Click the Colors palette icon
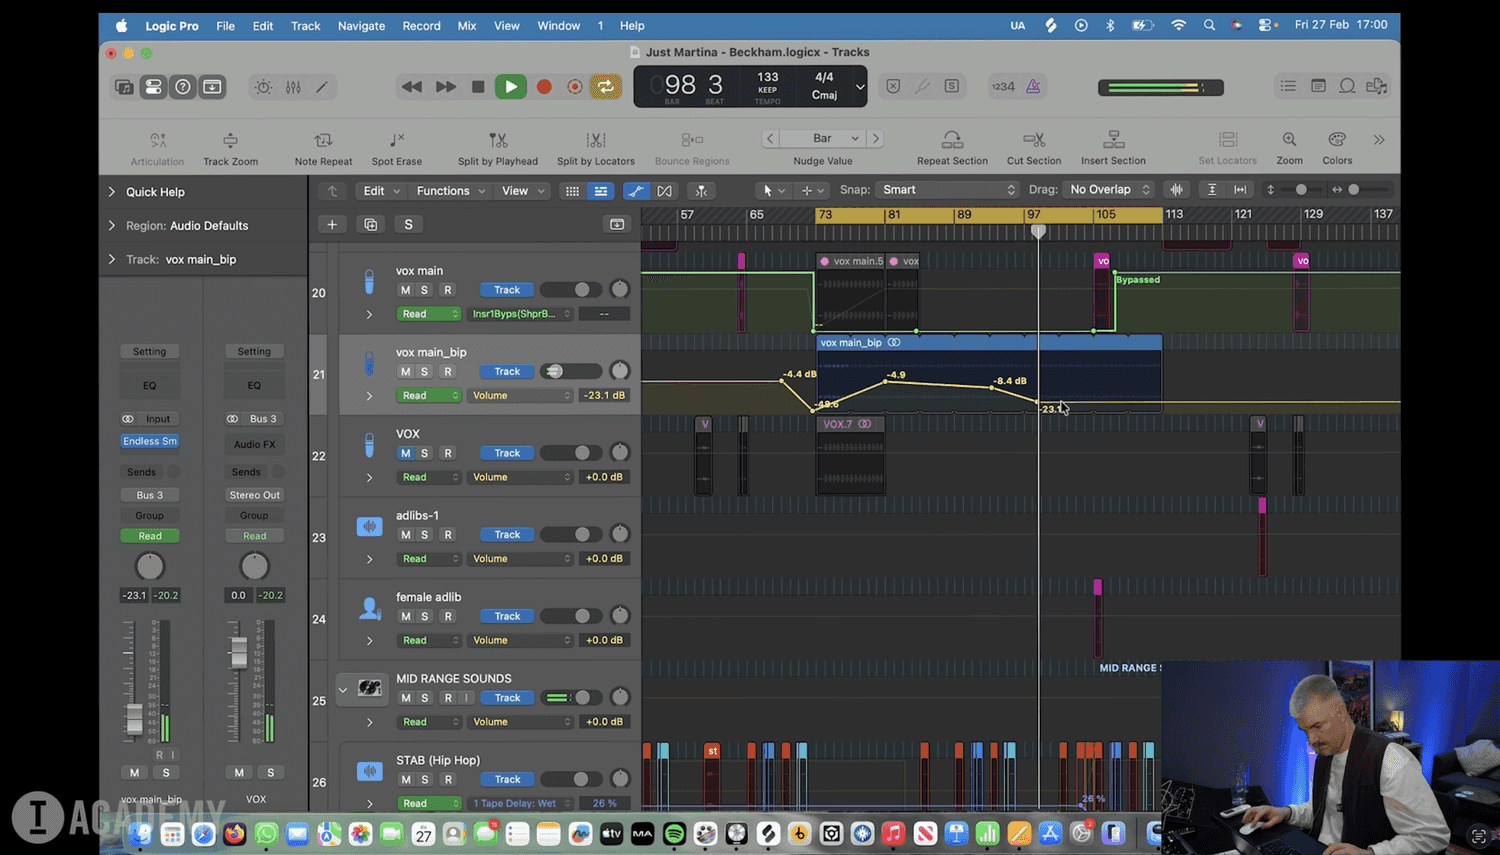 [x=1337, y=140]
